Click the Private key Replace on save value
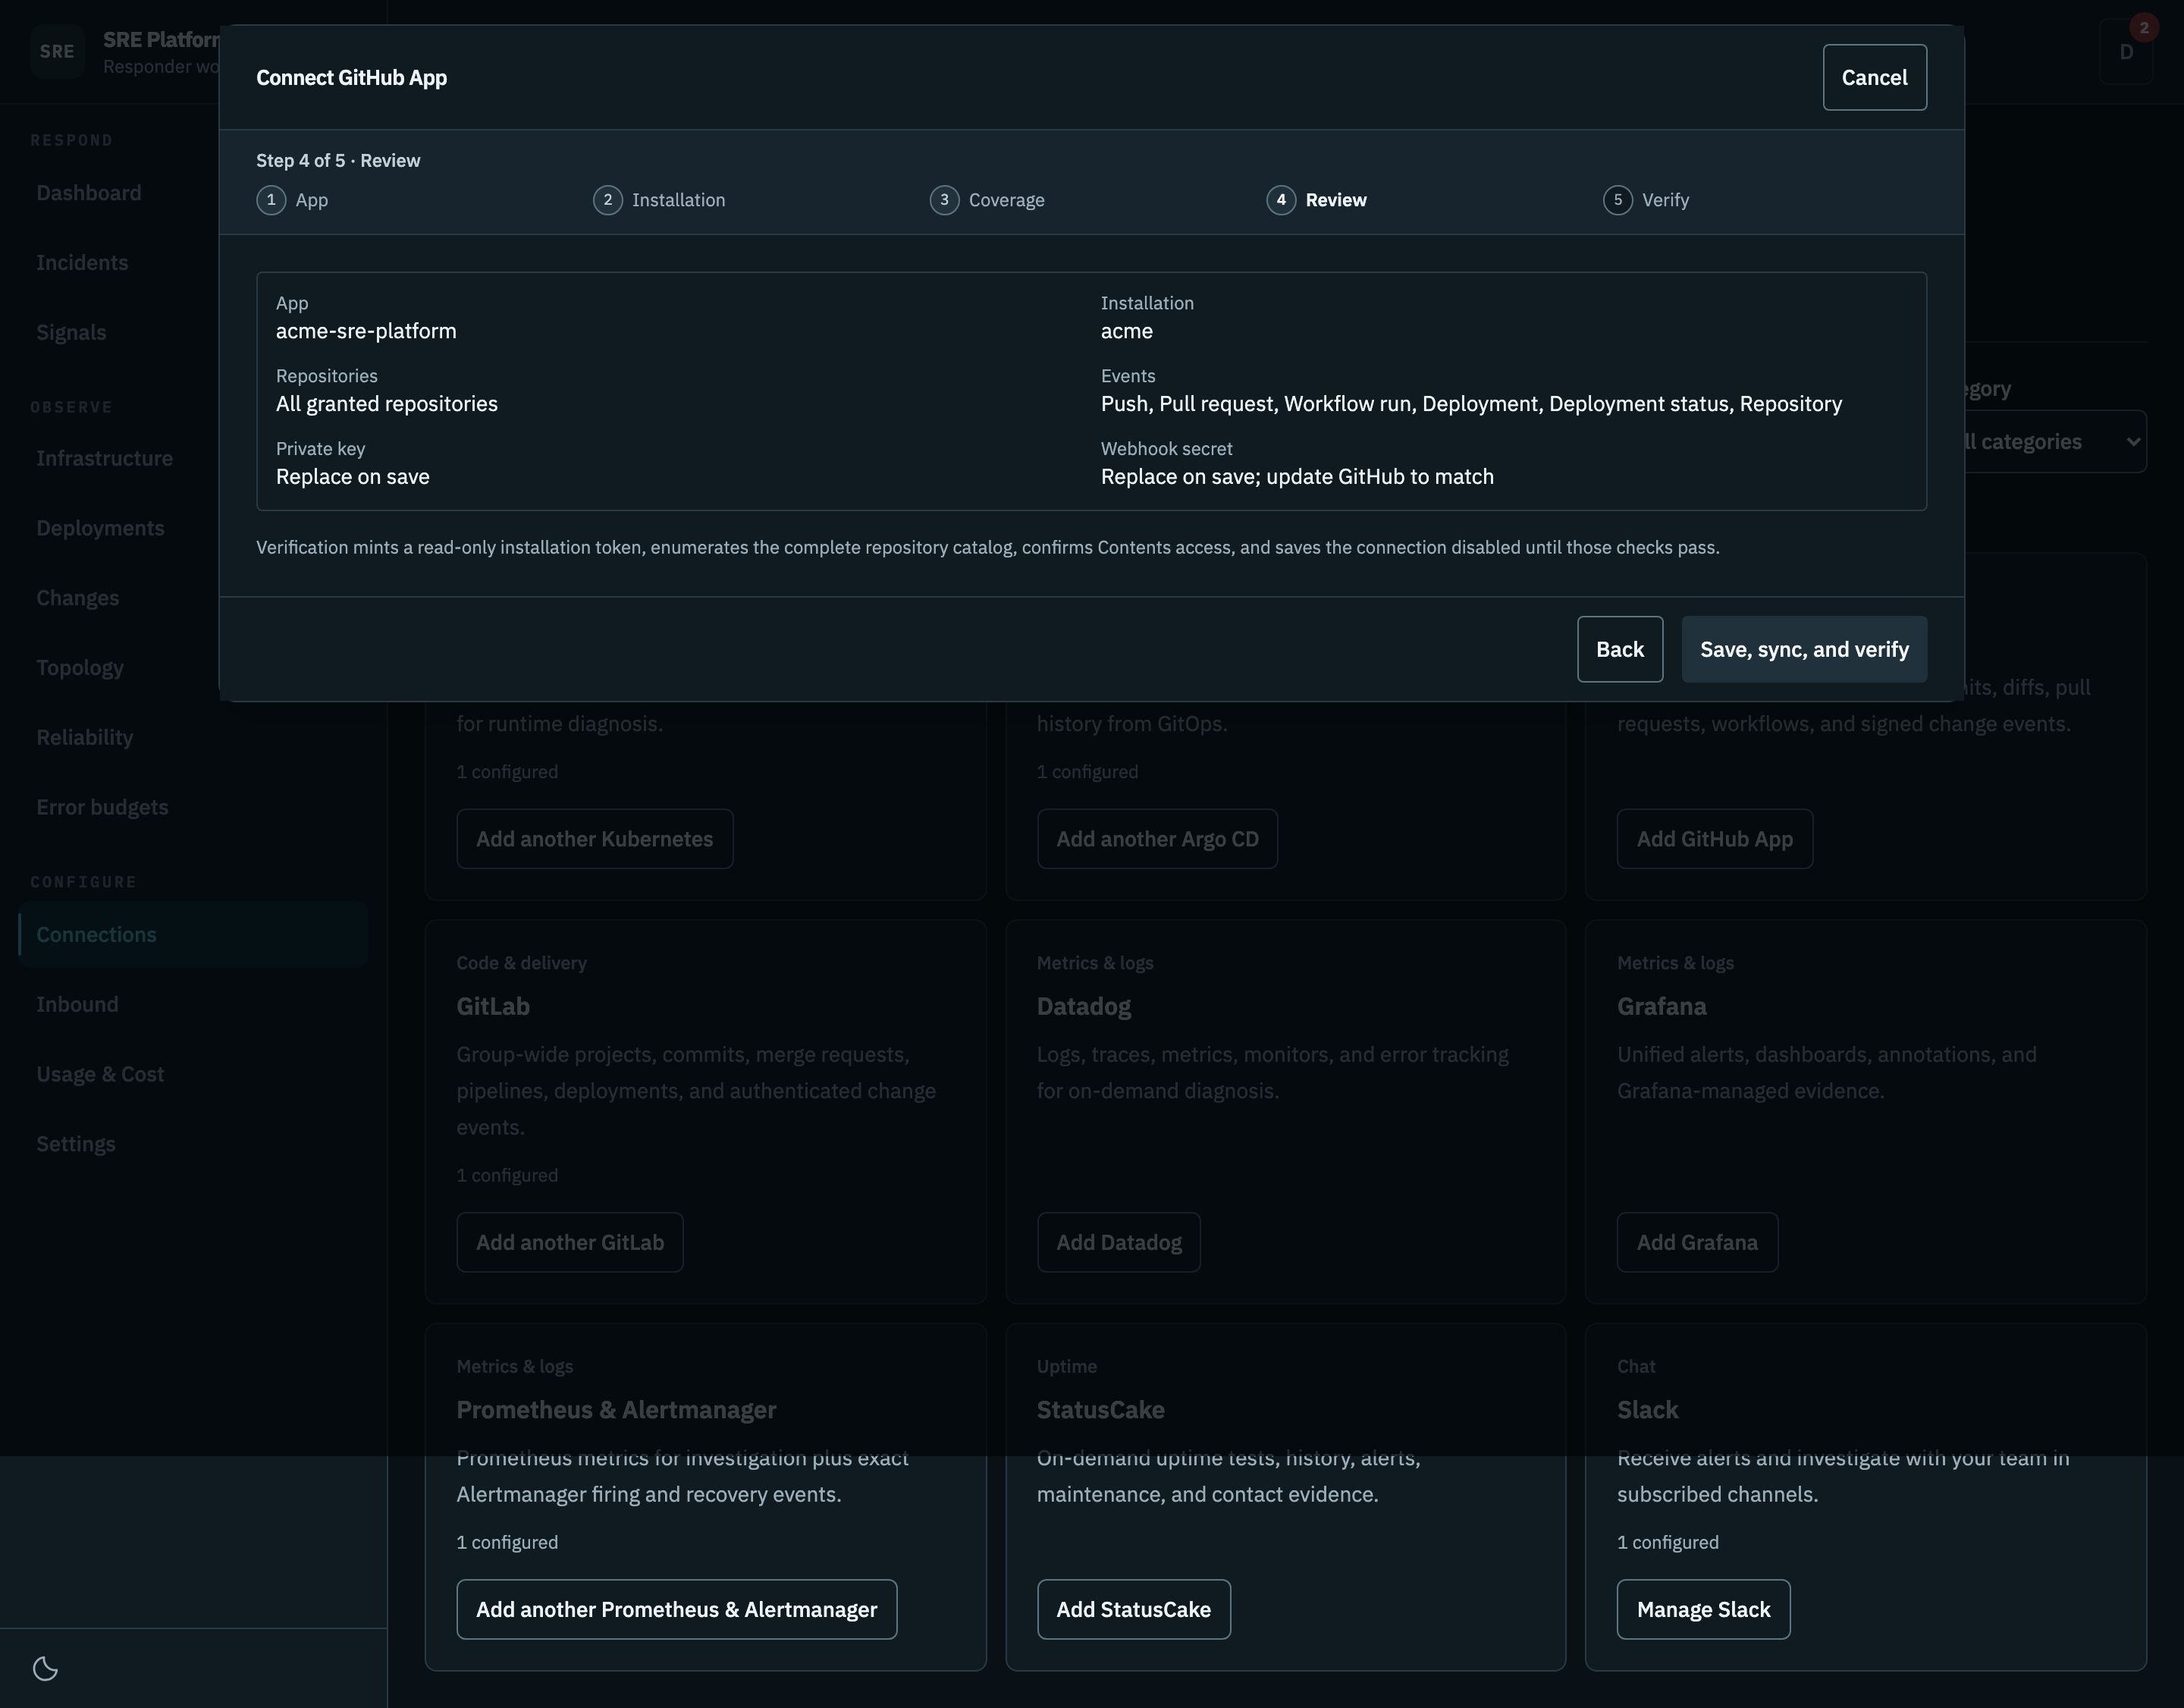Screen dimensions: 2184x1708 coord(352,477)
